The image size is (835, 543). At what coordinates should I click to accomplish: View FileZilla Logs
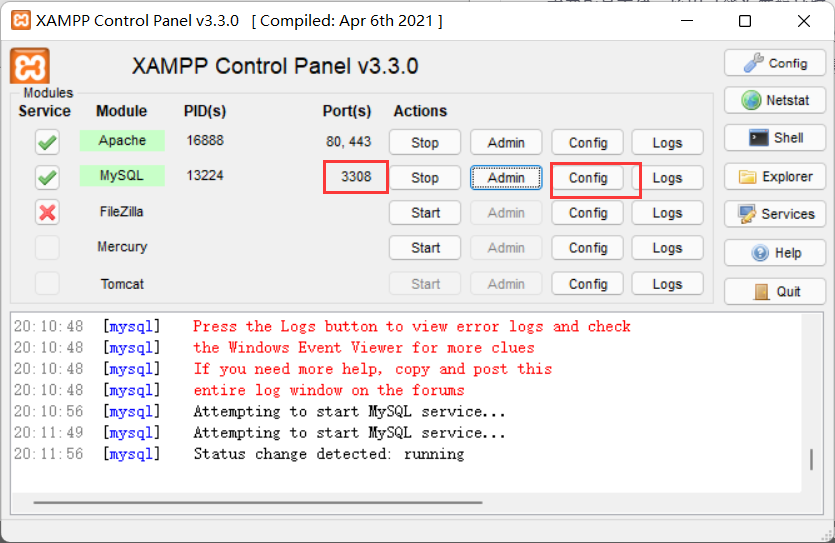click(x=667, y=213)
